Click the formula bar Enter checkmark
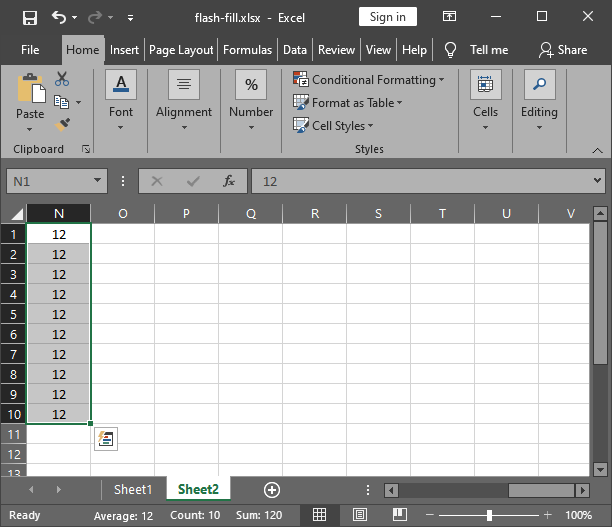The height and width of the screenshot is (527, 612). point(193,181)
